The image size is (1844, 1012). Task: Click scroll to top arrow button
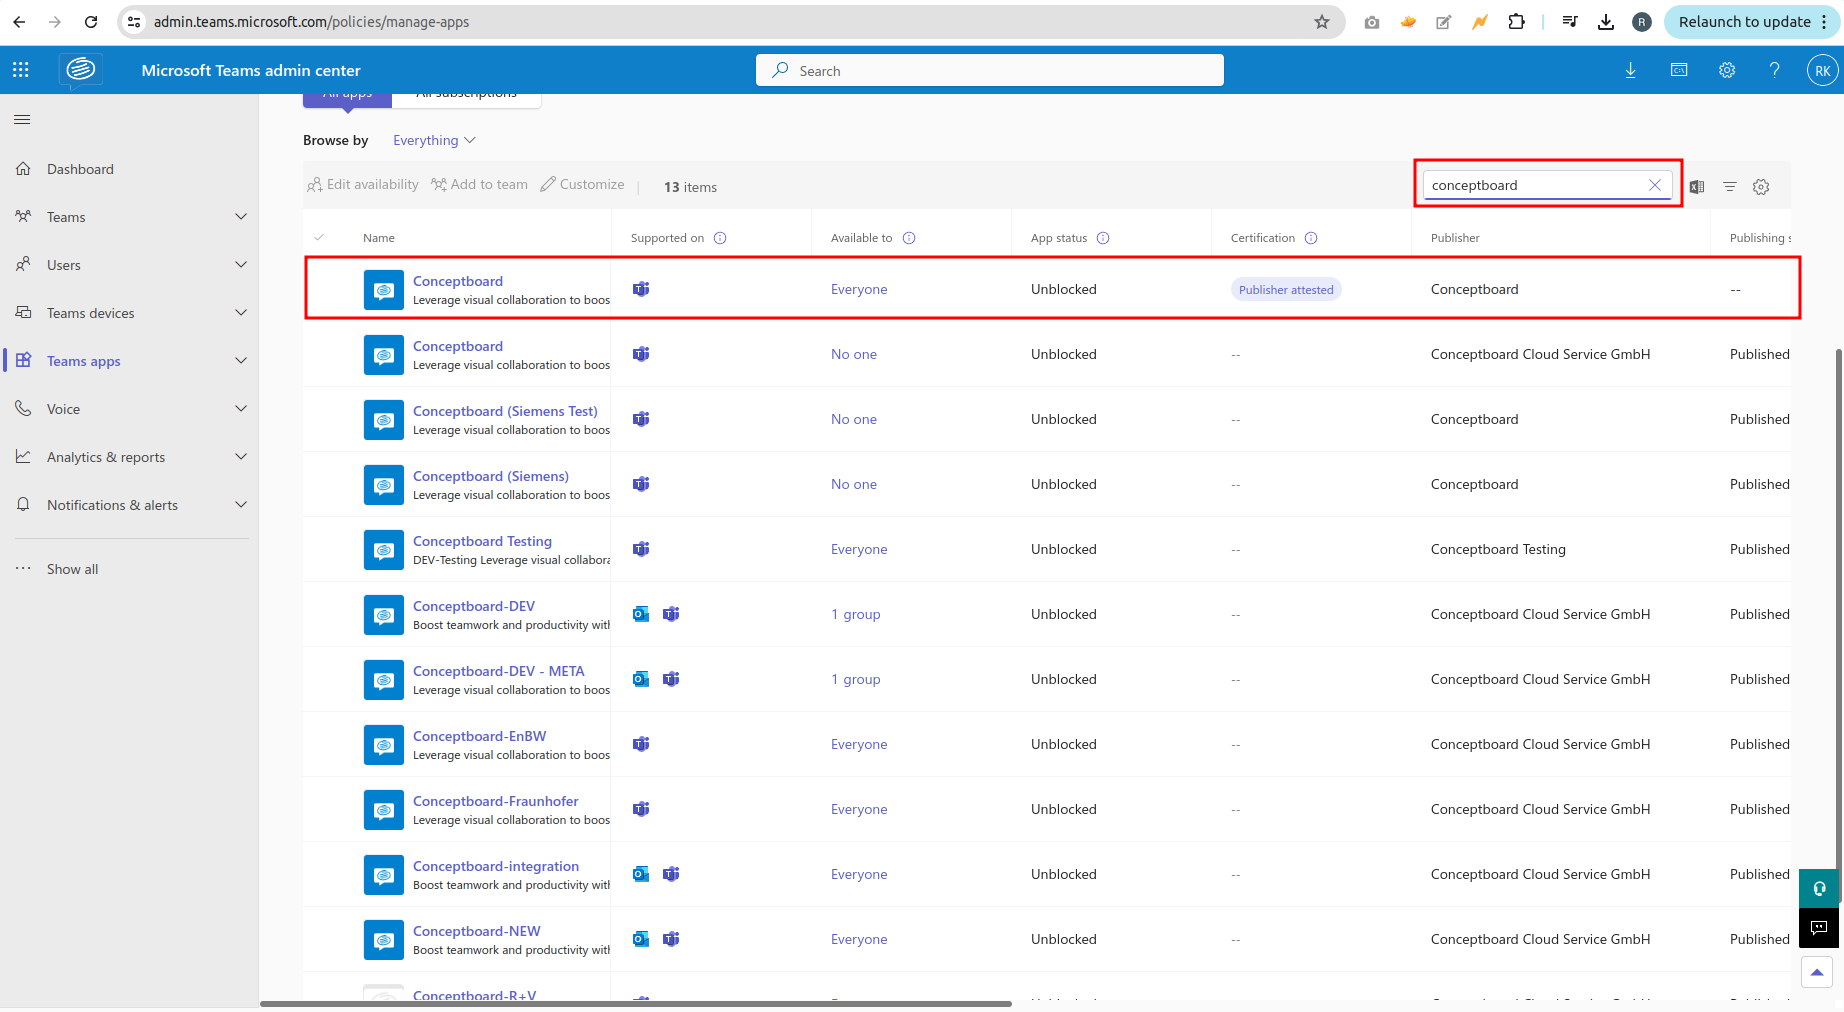coord(1817,972)
